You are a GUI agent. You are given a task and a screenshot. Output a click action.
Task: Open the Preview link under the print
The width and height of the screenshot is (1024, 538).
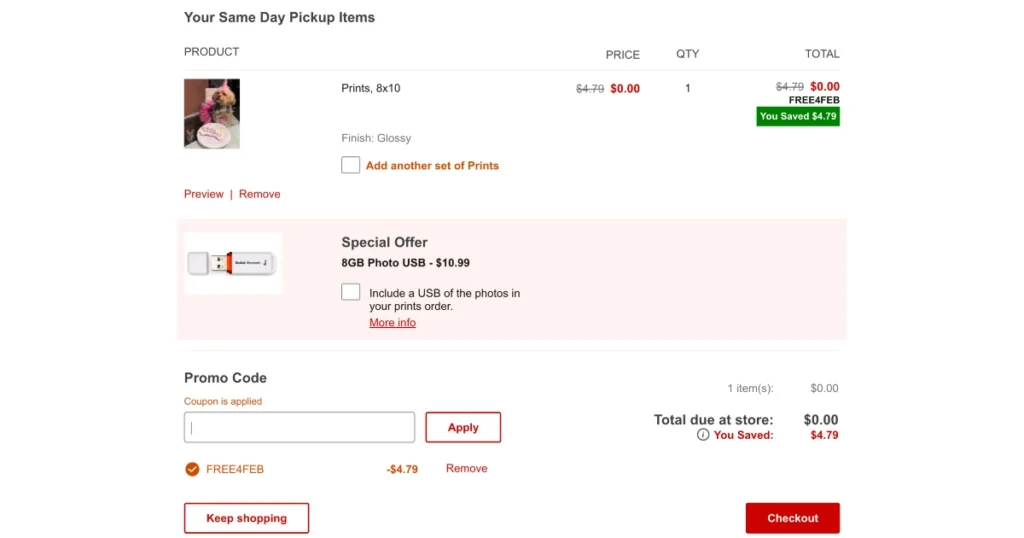click(x=204, y=194)
